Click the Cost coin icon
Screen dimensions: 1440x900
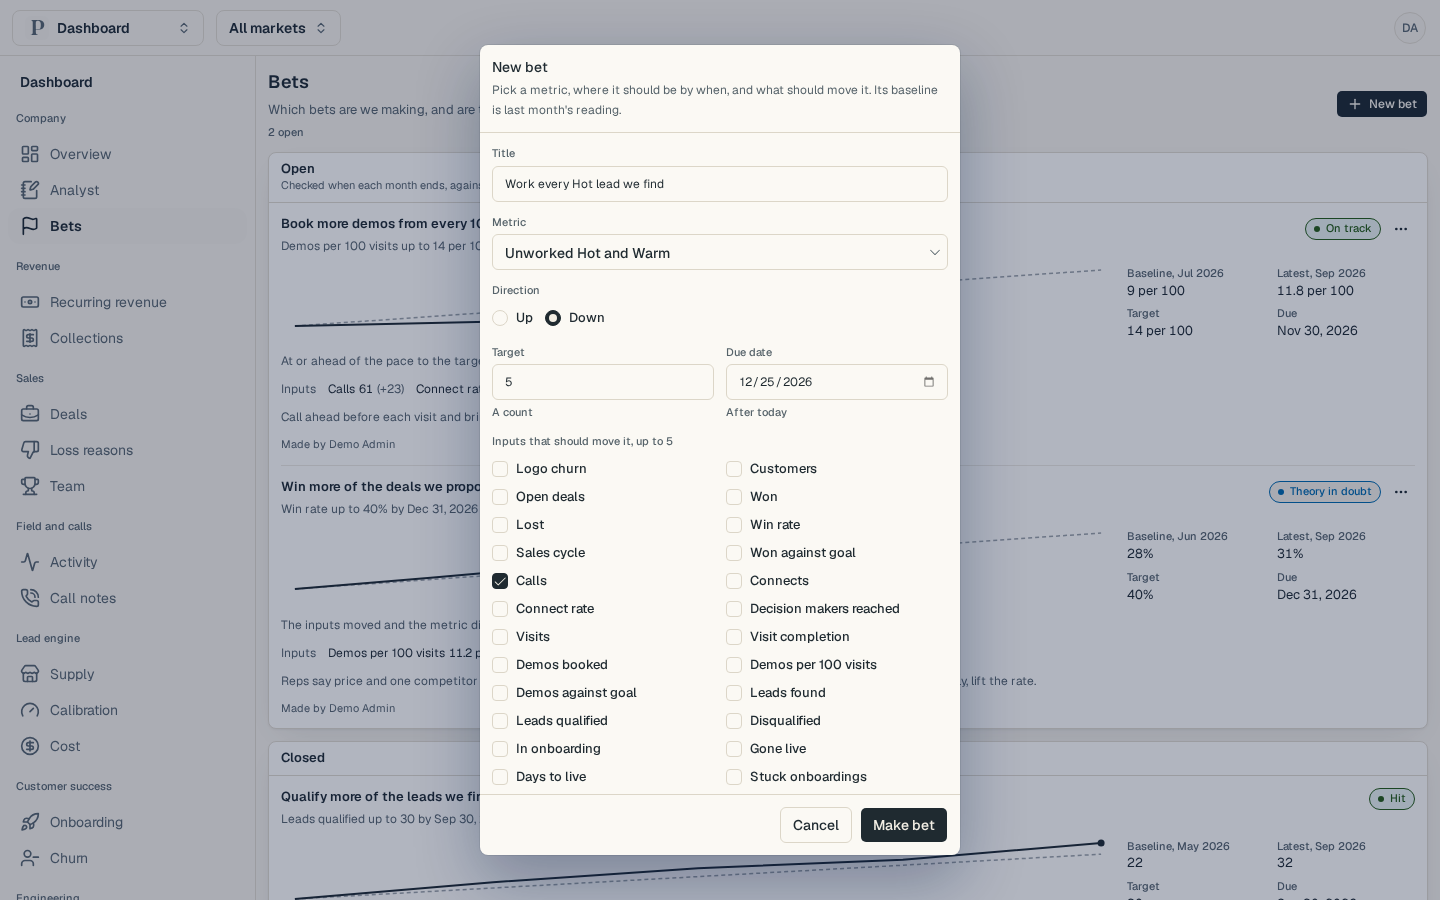pyautogui.click(x=30, y=746)
